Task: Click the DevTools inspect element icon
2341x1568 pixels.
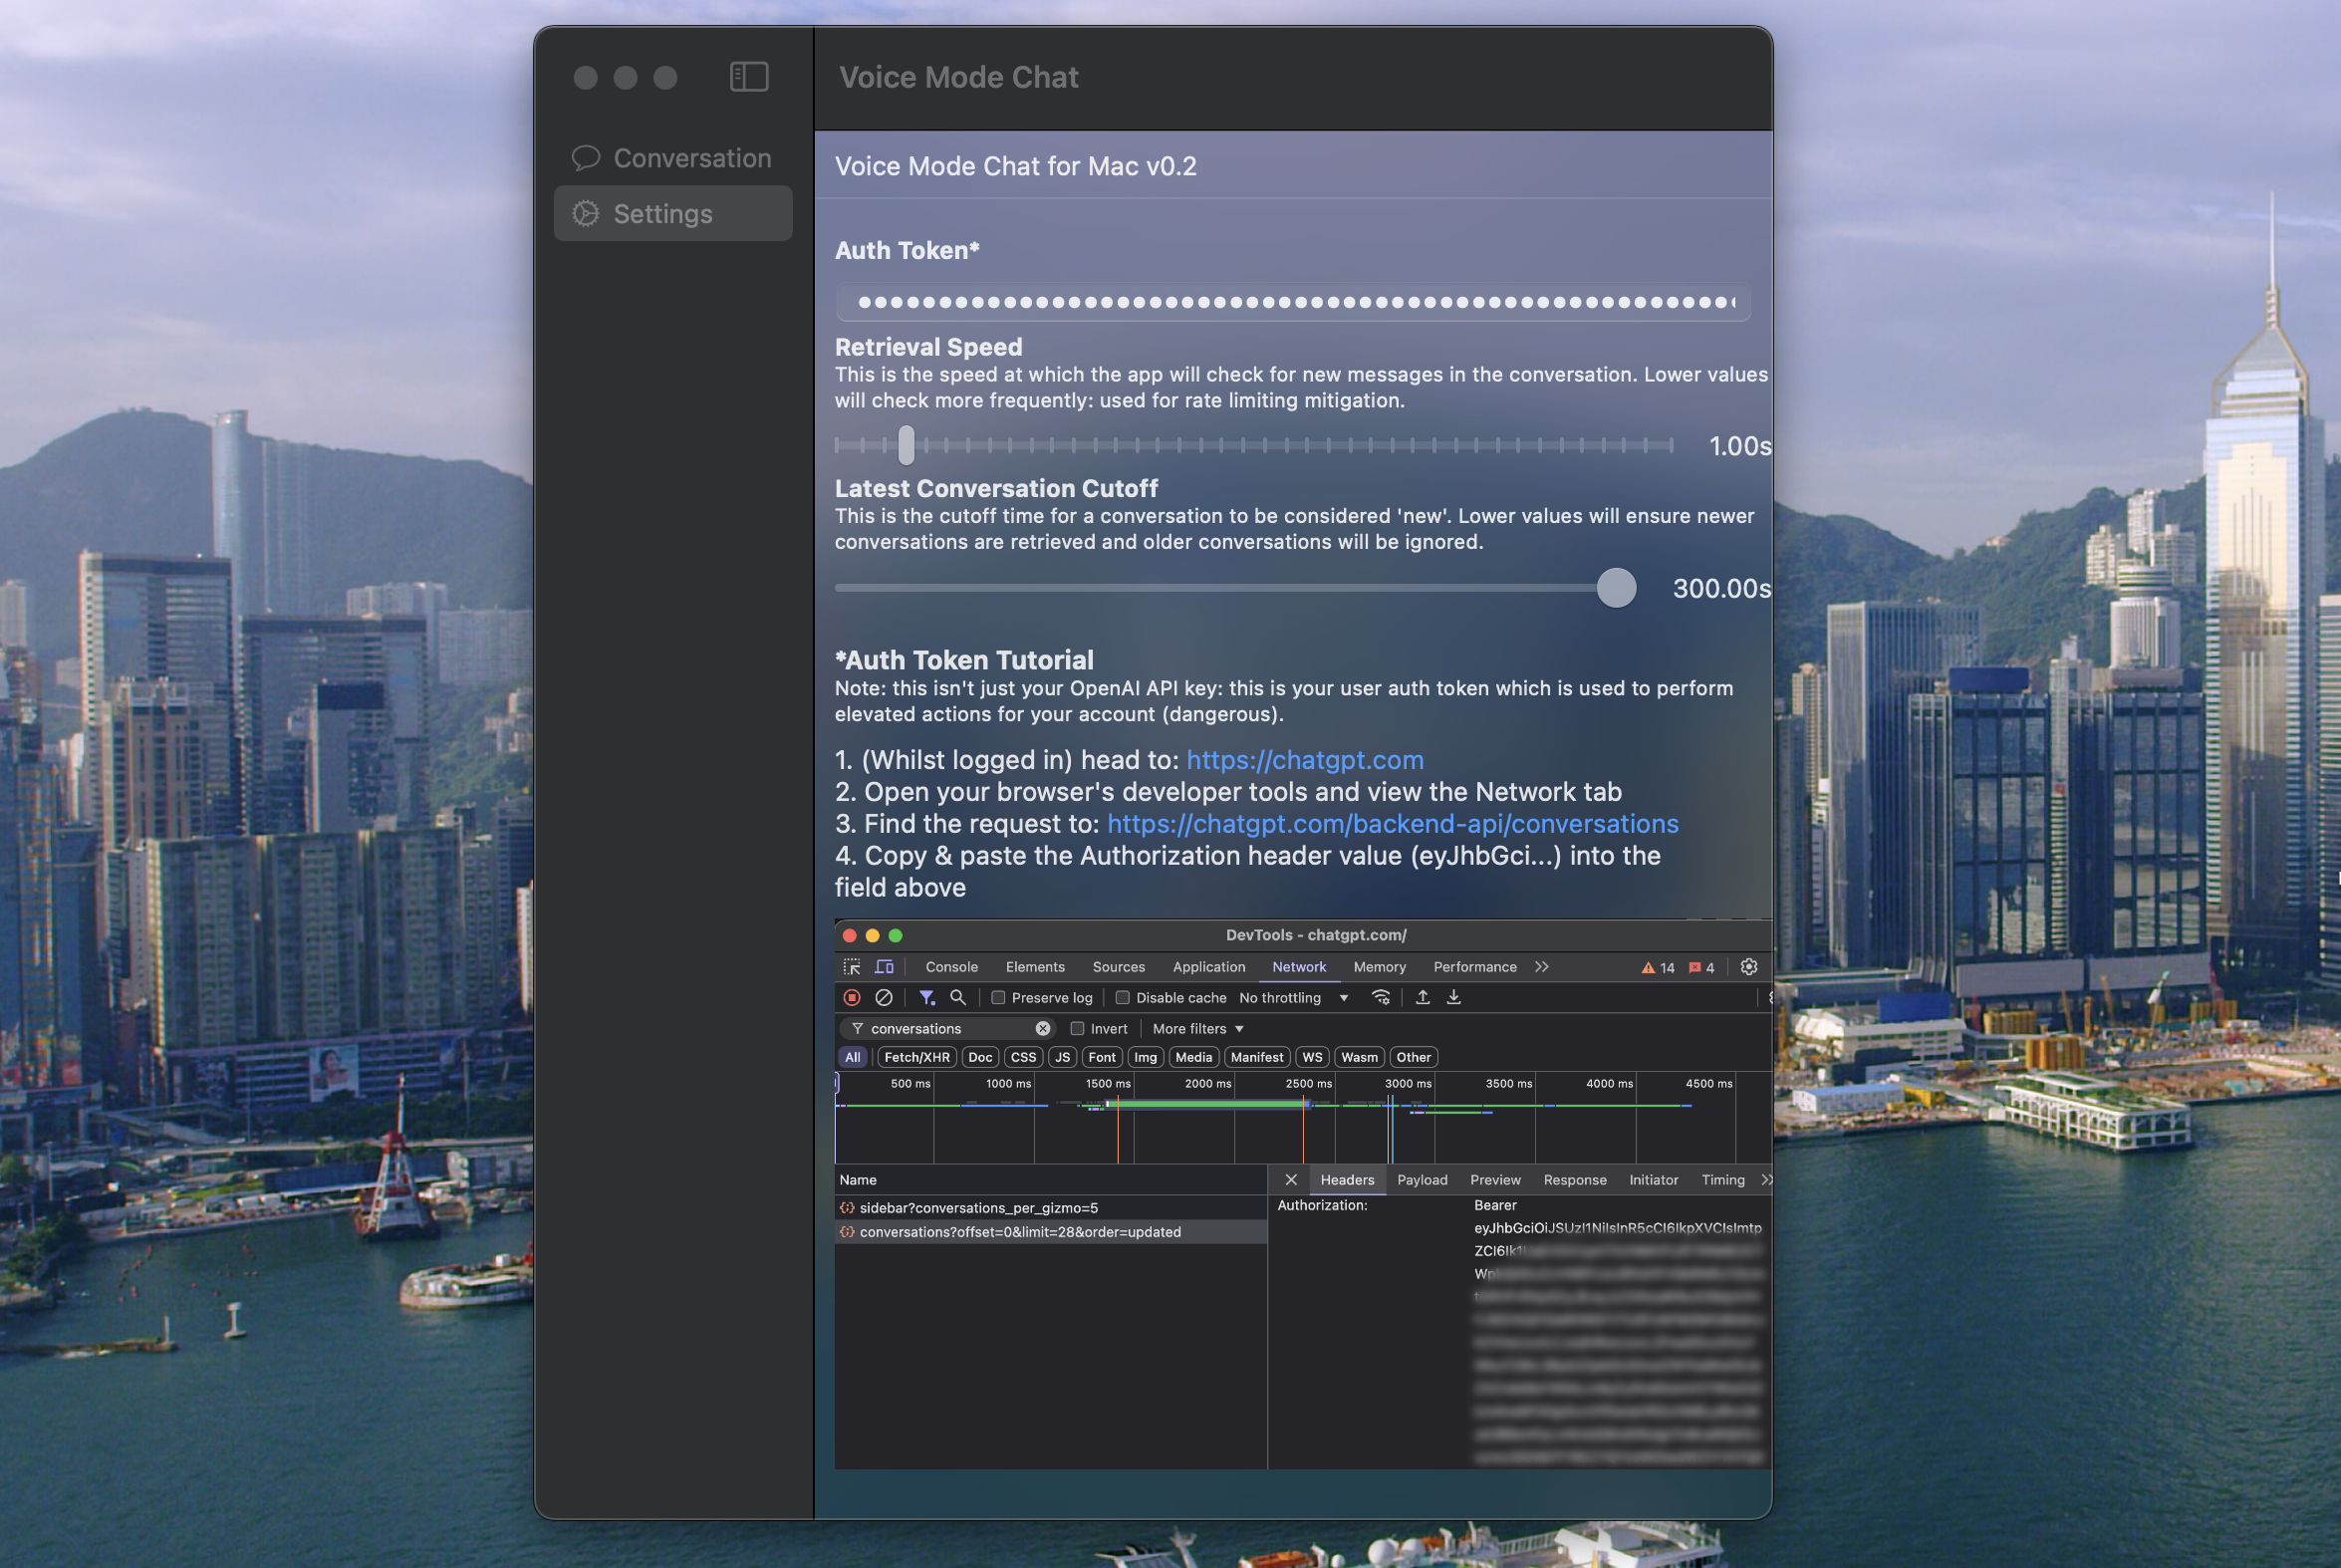Action: (x=851, y=967)
